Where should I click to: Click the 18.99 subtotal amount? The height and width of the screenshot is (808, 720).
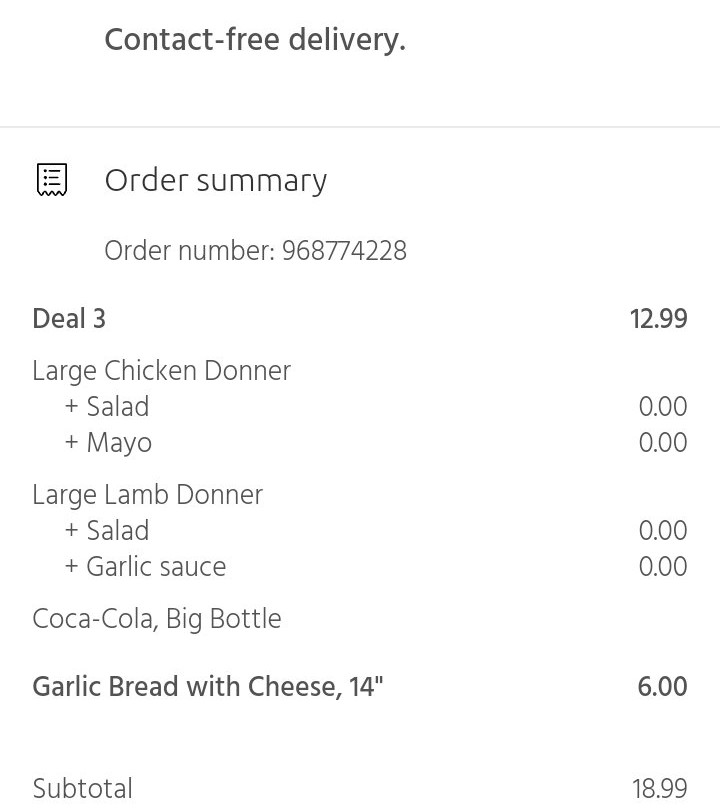pos(659,789)
